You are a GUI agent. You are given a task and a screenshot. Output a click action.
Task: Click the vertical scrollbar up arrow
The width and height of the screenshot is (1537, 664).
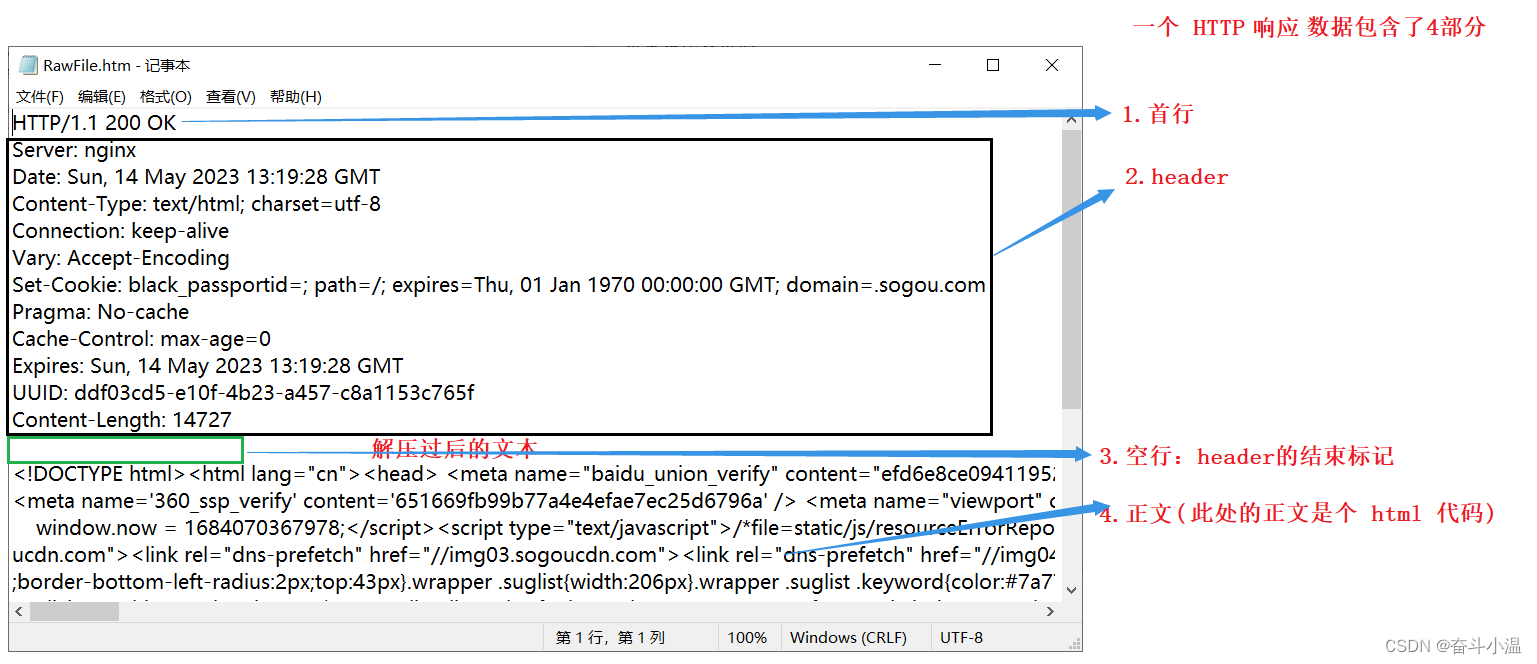[1071, 119]
